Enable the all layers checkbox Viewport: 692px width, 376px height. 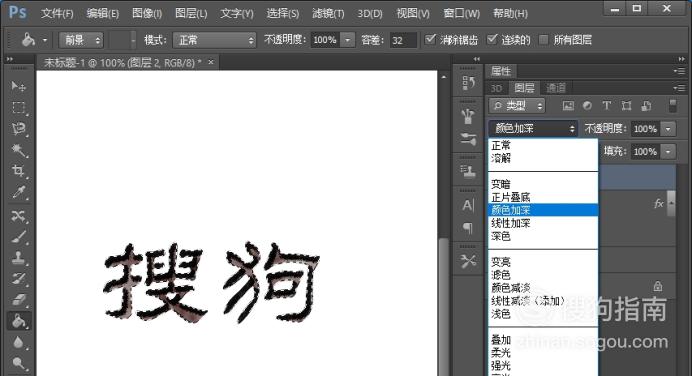[544, 40]
